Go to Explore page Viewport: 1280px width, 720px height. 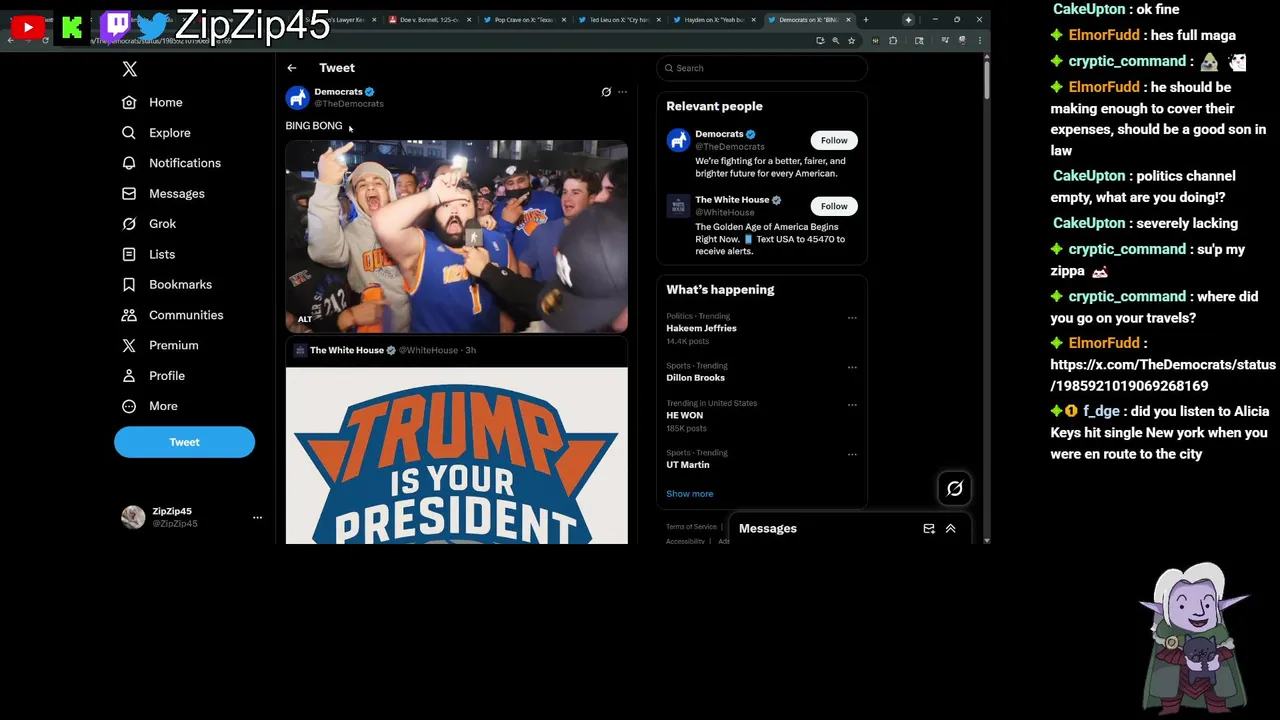(x=157, y=132)
